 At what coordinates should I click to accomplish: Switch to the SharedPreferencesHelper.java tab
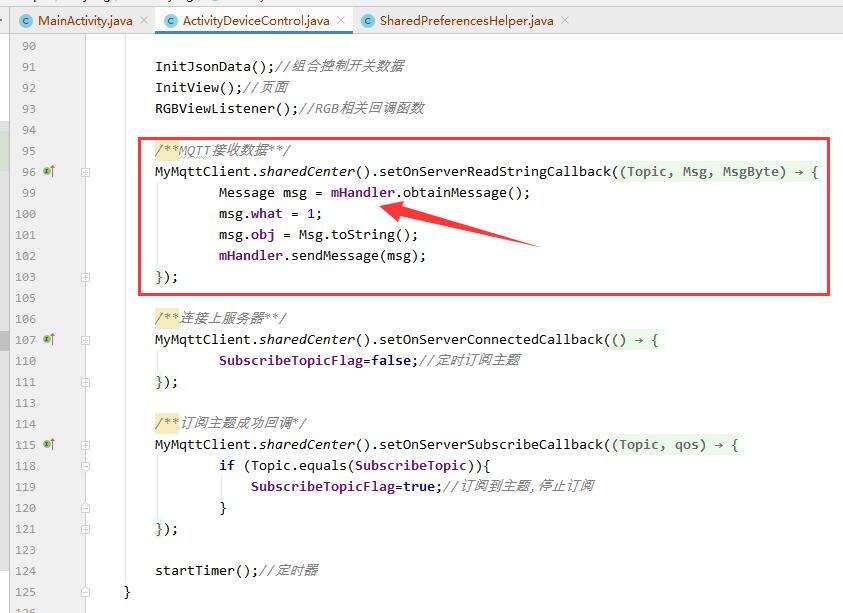466,20
